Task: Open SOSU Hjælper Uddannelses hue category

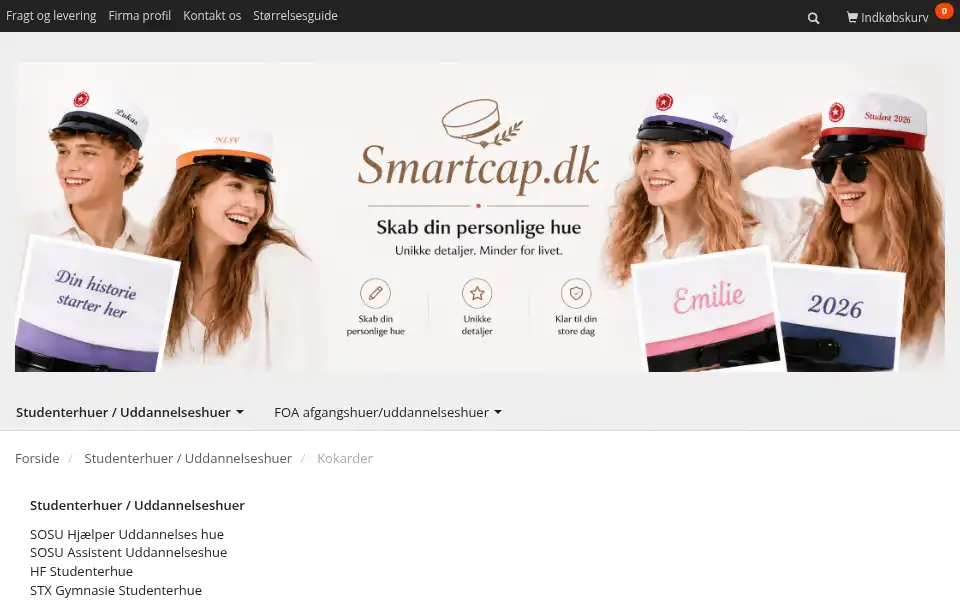Action: tap(127, 534)
